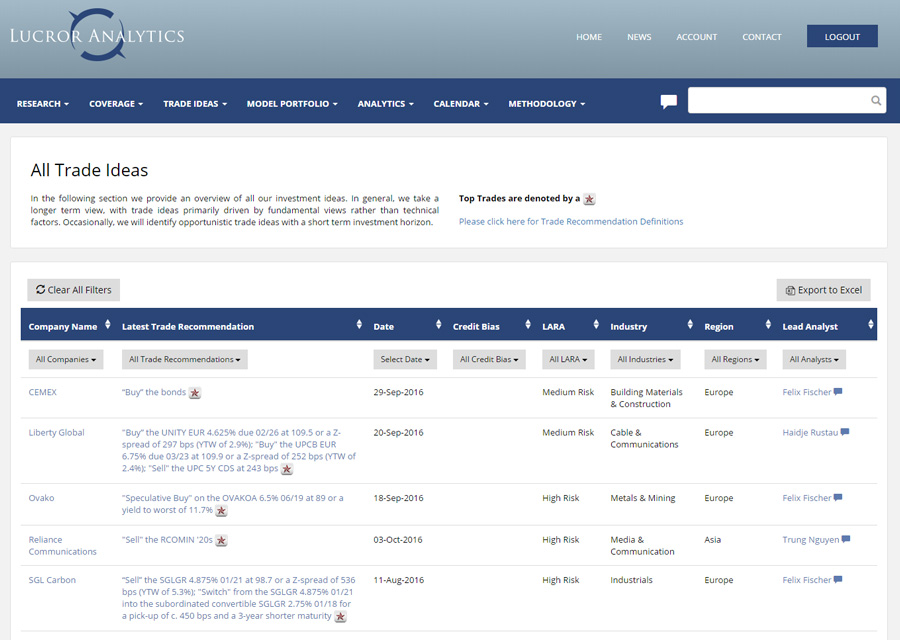Sort by Latest Trade Recommendation arrows

click(359, 325)
